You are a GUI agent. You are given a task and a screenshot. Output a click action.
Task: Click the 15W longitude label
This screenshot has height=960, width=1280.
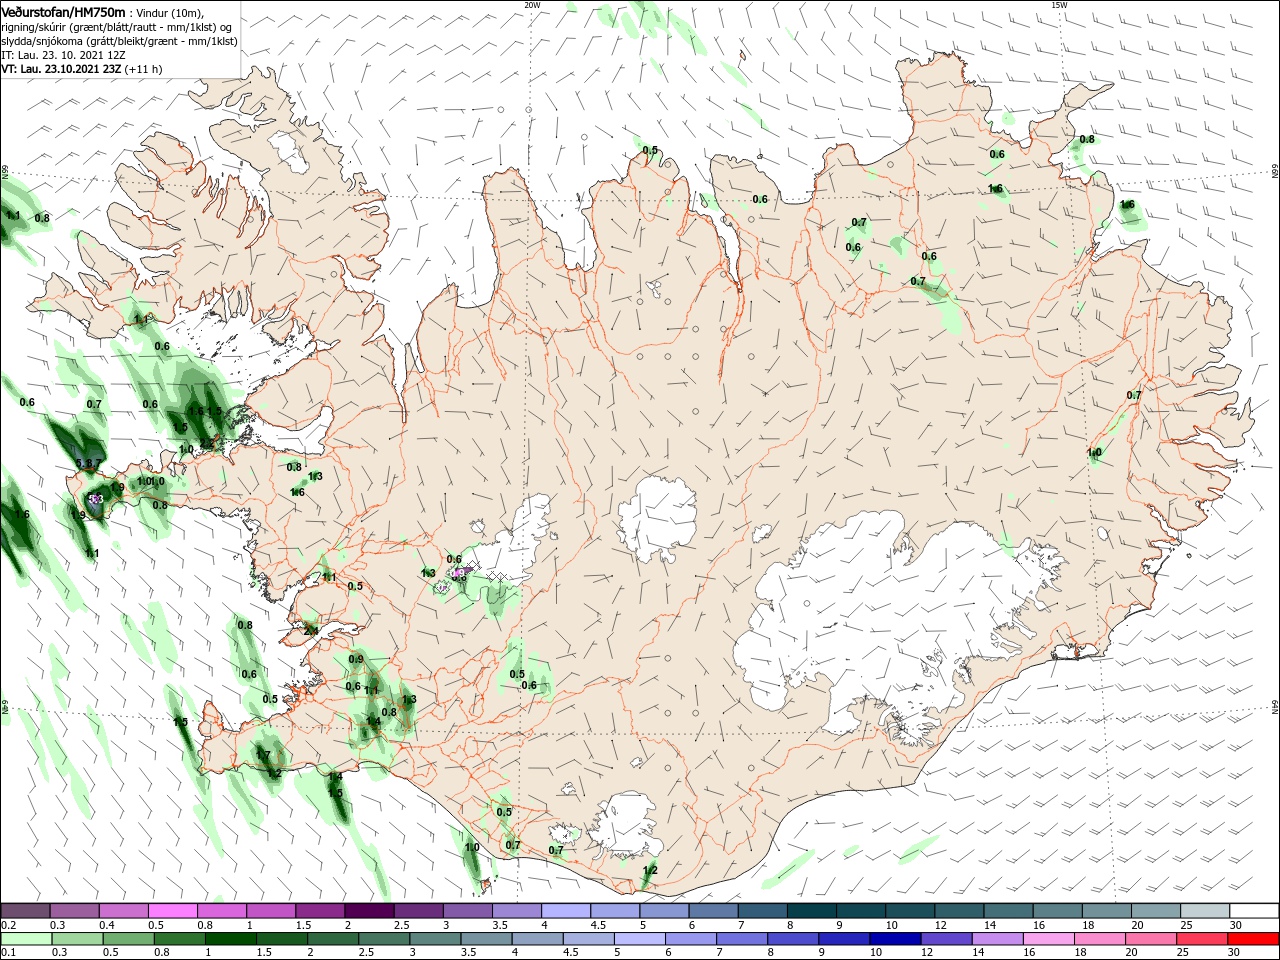tap(1059, 5)
